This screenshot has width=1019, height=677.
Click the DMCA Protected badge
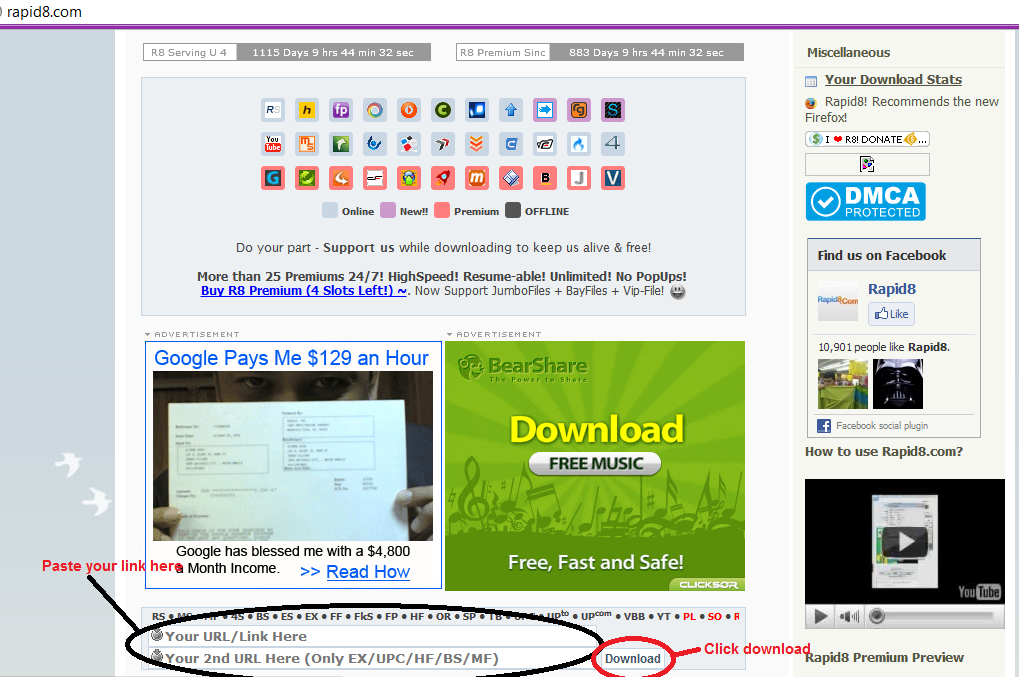[x=866, y=201]
